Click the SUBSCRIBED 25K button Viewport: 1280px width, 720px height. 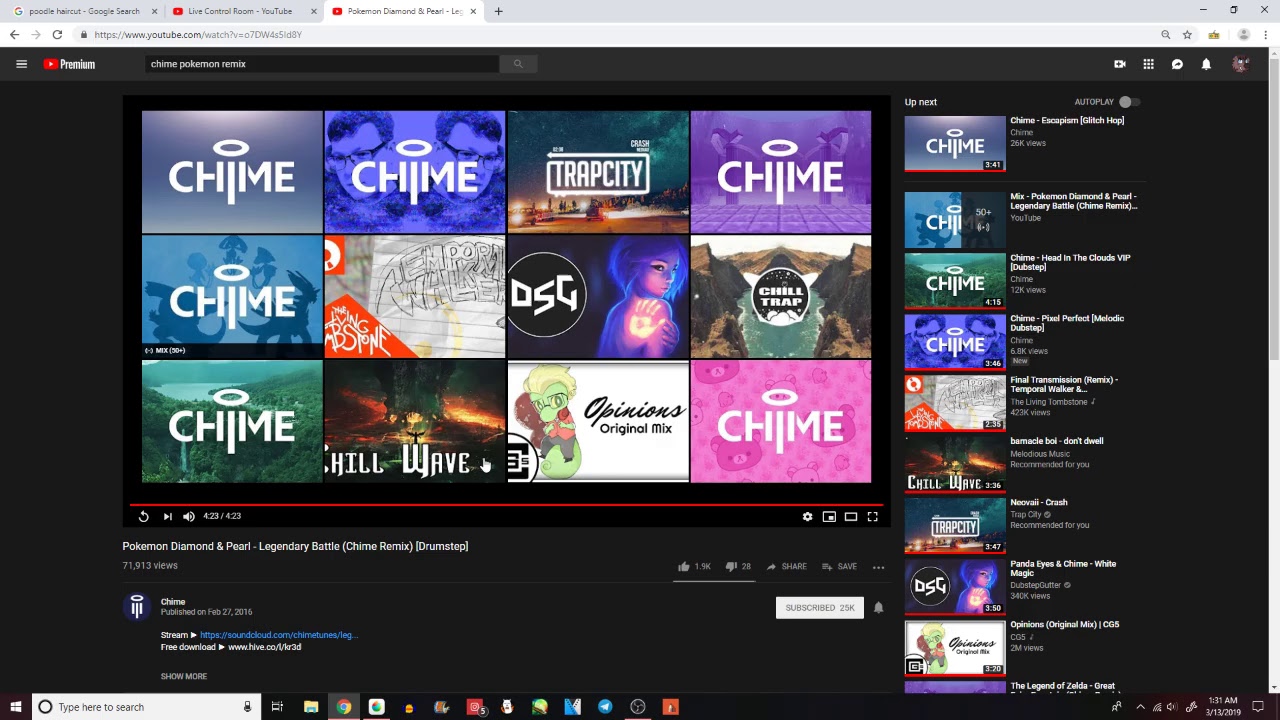[820, 607]
